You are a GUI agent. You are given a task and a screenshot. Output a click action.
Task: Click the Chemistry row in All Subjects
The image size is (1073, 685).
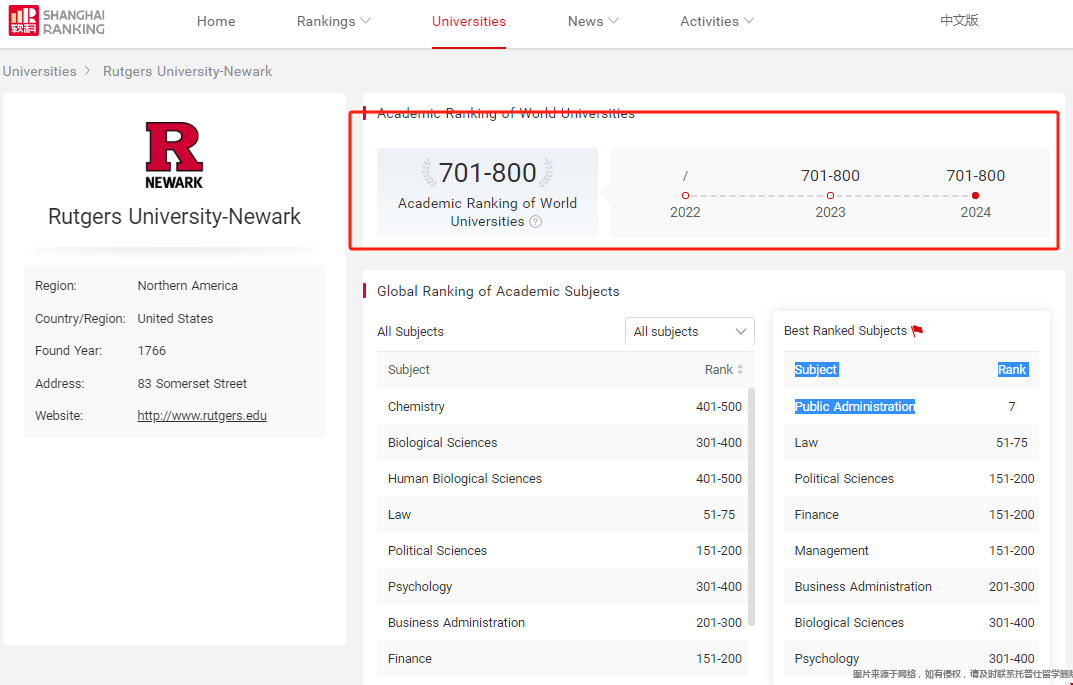(x=563, y=406)
